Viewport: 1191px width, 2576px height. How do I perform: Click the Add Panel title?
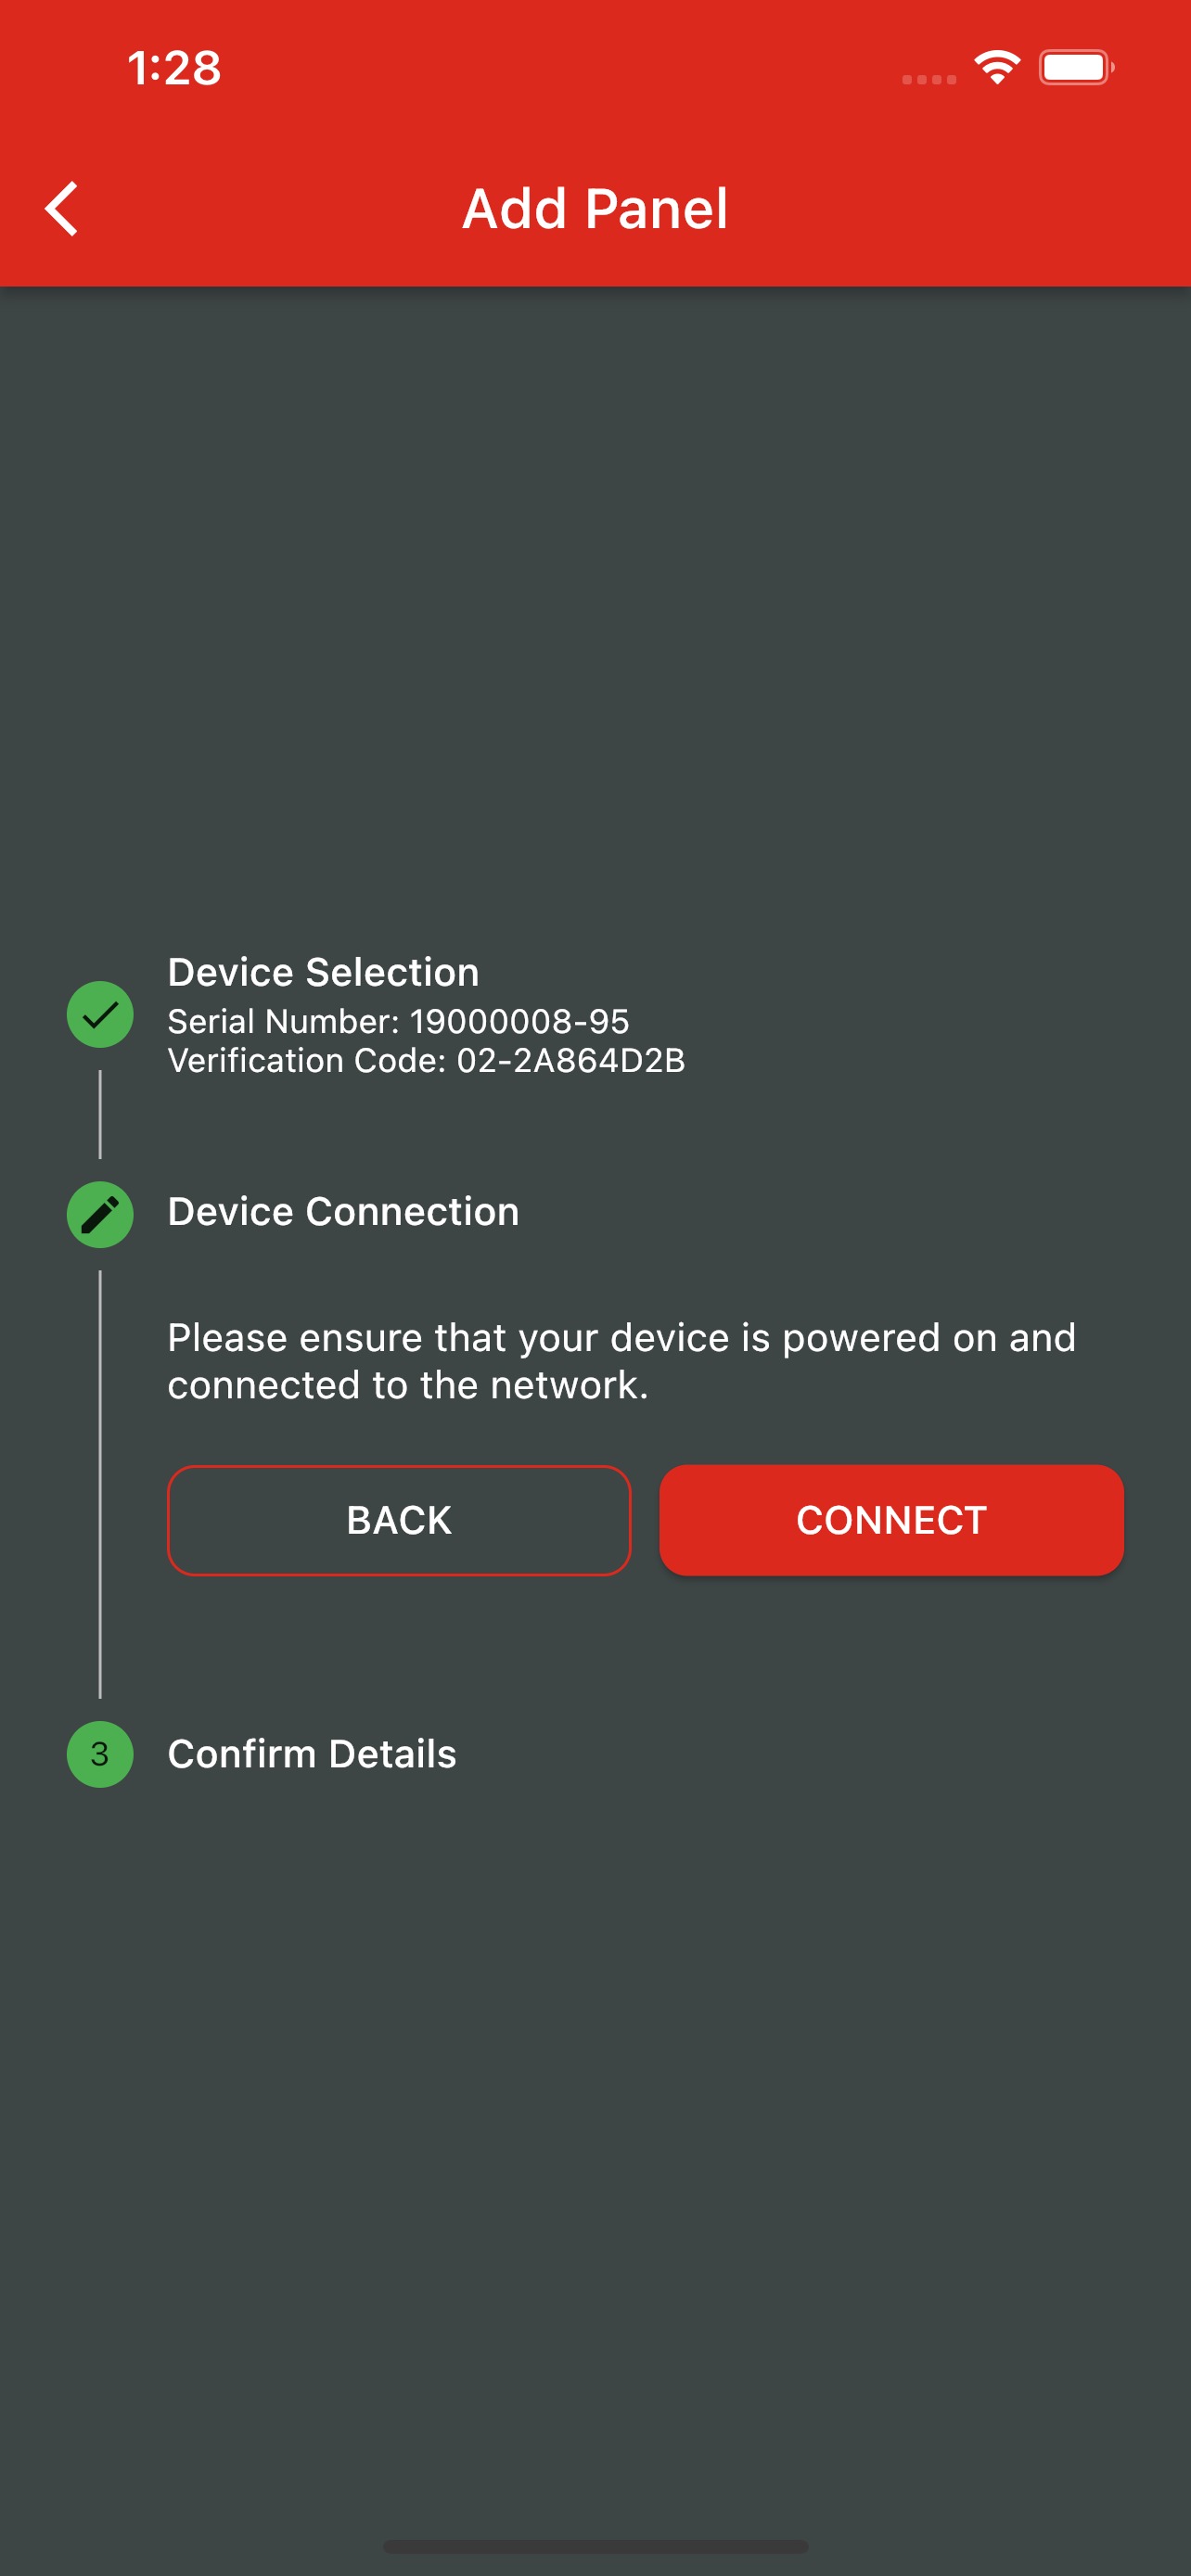(x=595, y=209)
